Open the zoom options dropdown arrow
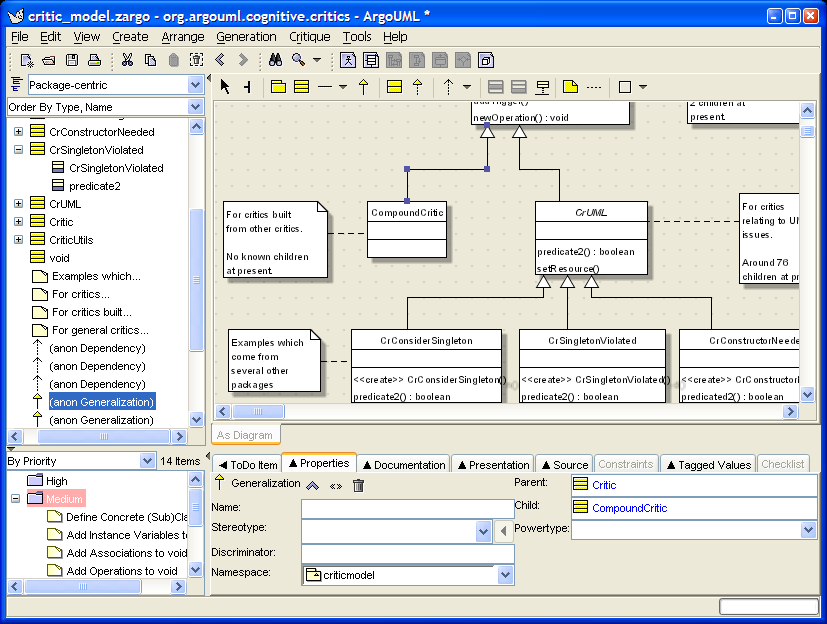The image size is (827, 624). (x=317, y=60)
